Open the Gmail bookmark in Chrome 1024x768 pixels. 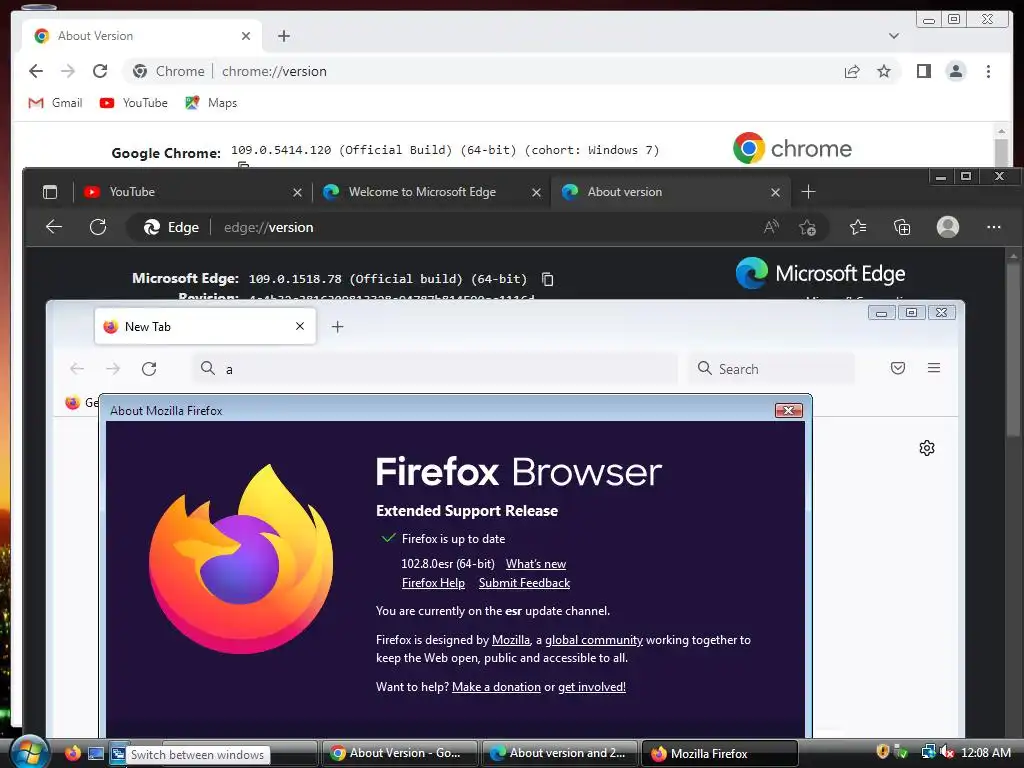tap(56, 103)
